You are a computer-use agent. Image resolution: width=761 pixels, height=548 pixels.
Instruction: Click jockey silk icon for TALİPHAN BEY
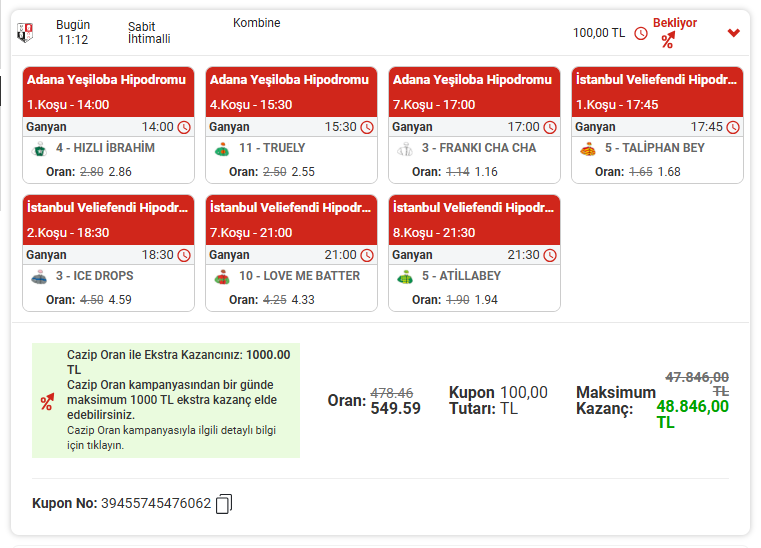click(x=588, y=149)
